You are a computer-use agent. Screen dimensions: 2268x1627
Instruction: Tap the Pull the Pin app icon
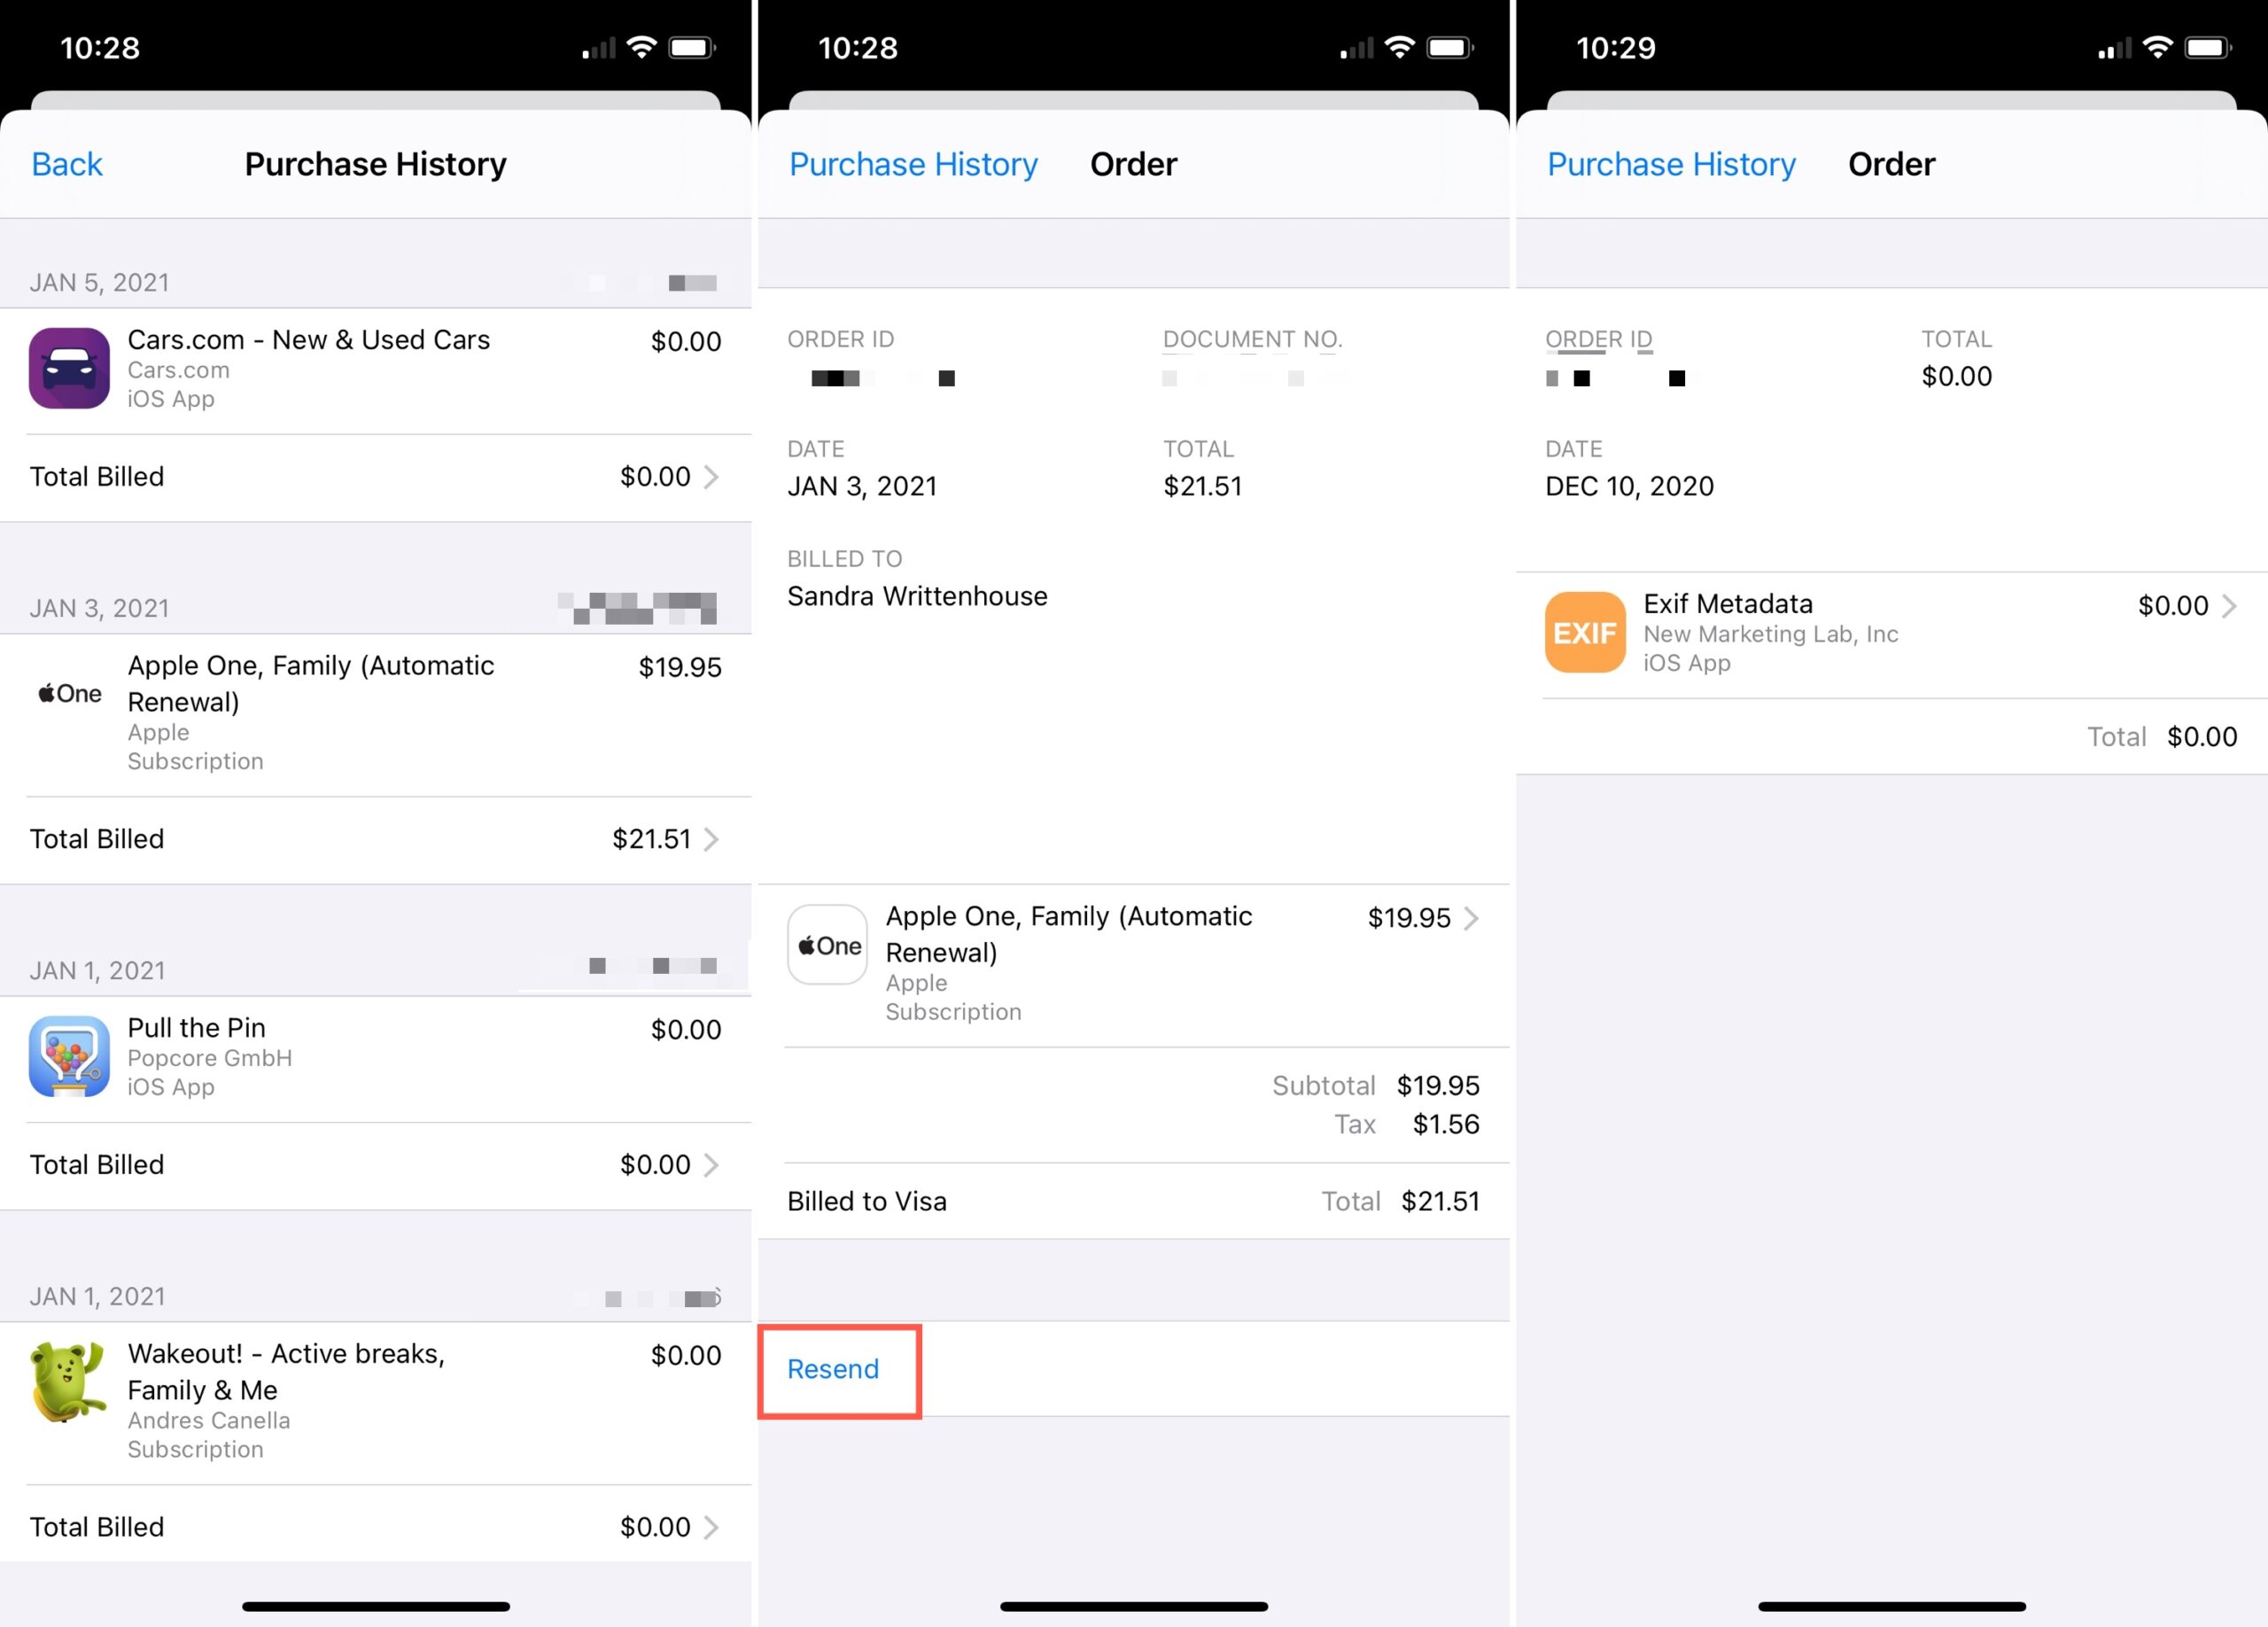(69, 1056)
